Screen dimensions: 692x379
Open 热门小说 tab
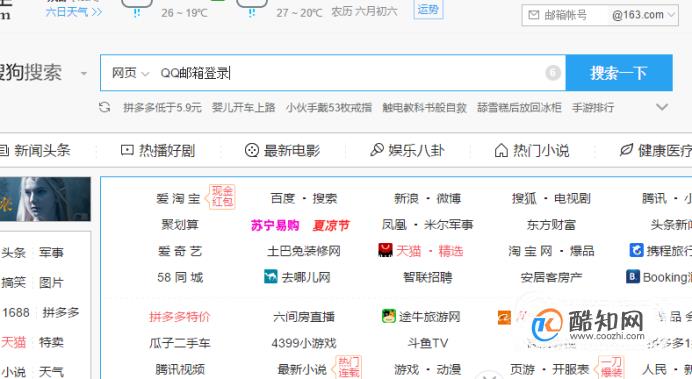pyautogui.click(x=541, y=150)
